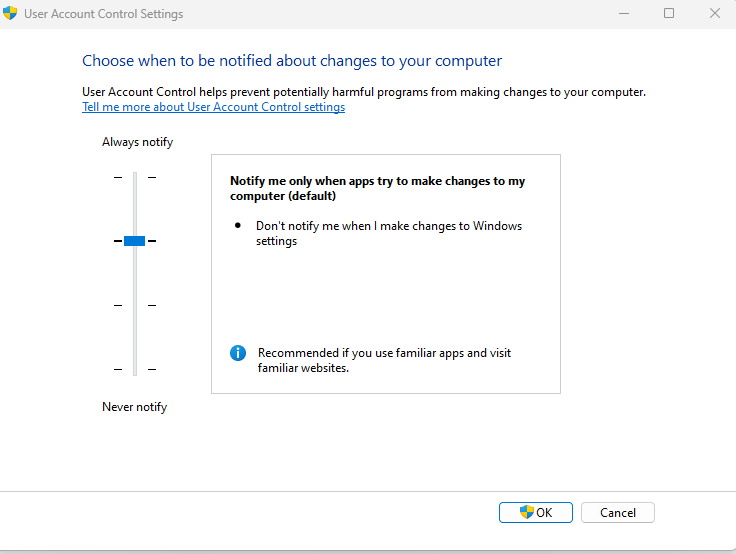Minimize the User Account Control Settings window
This screenshot has height=554, width=736.
click(x=624, y=14)
